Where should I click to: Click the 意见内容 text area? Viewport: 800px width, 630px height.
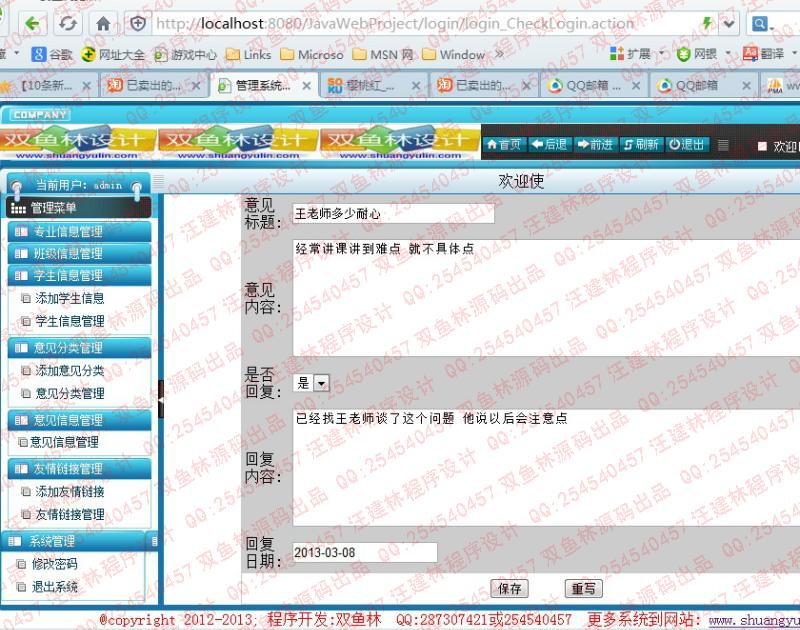tap(546, 298)
